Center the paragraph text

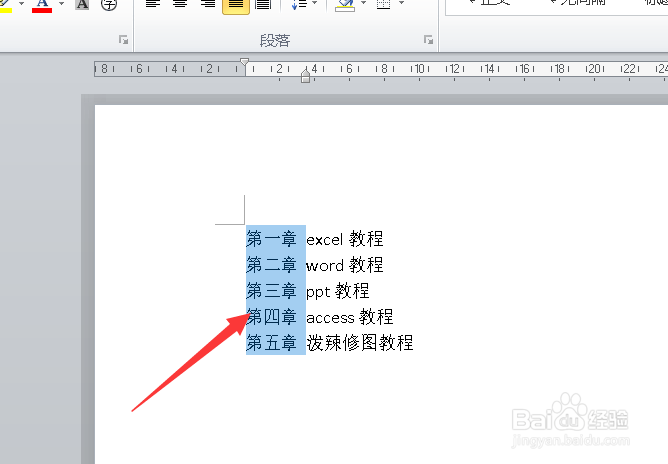tap(180, 4)
